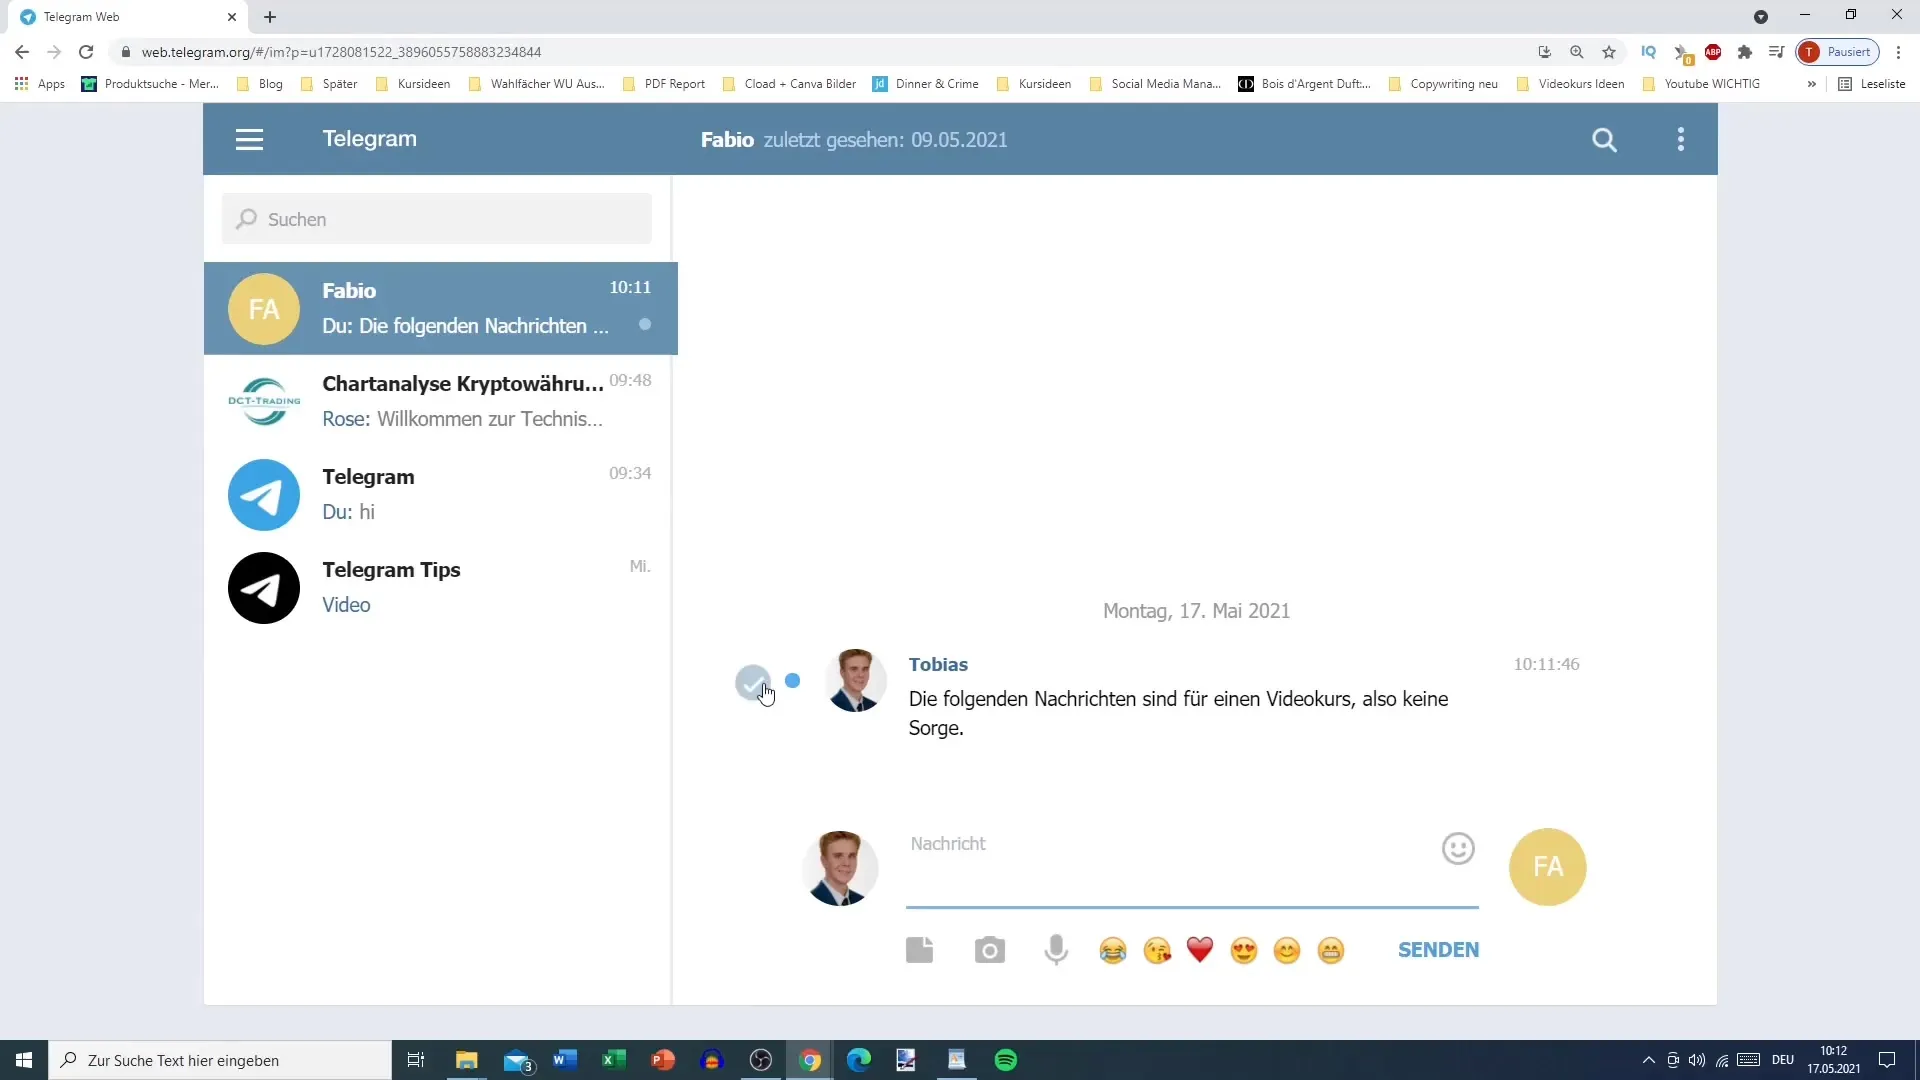1920x1080 pixels.
Task: Open the chat options three-dot menu
Action: pos(1681,139)
